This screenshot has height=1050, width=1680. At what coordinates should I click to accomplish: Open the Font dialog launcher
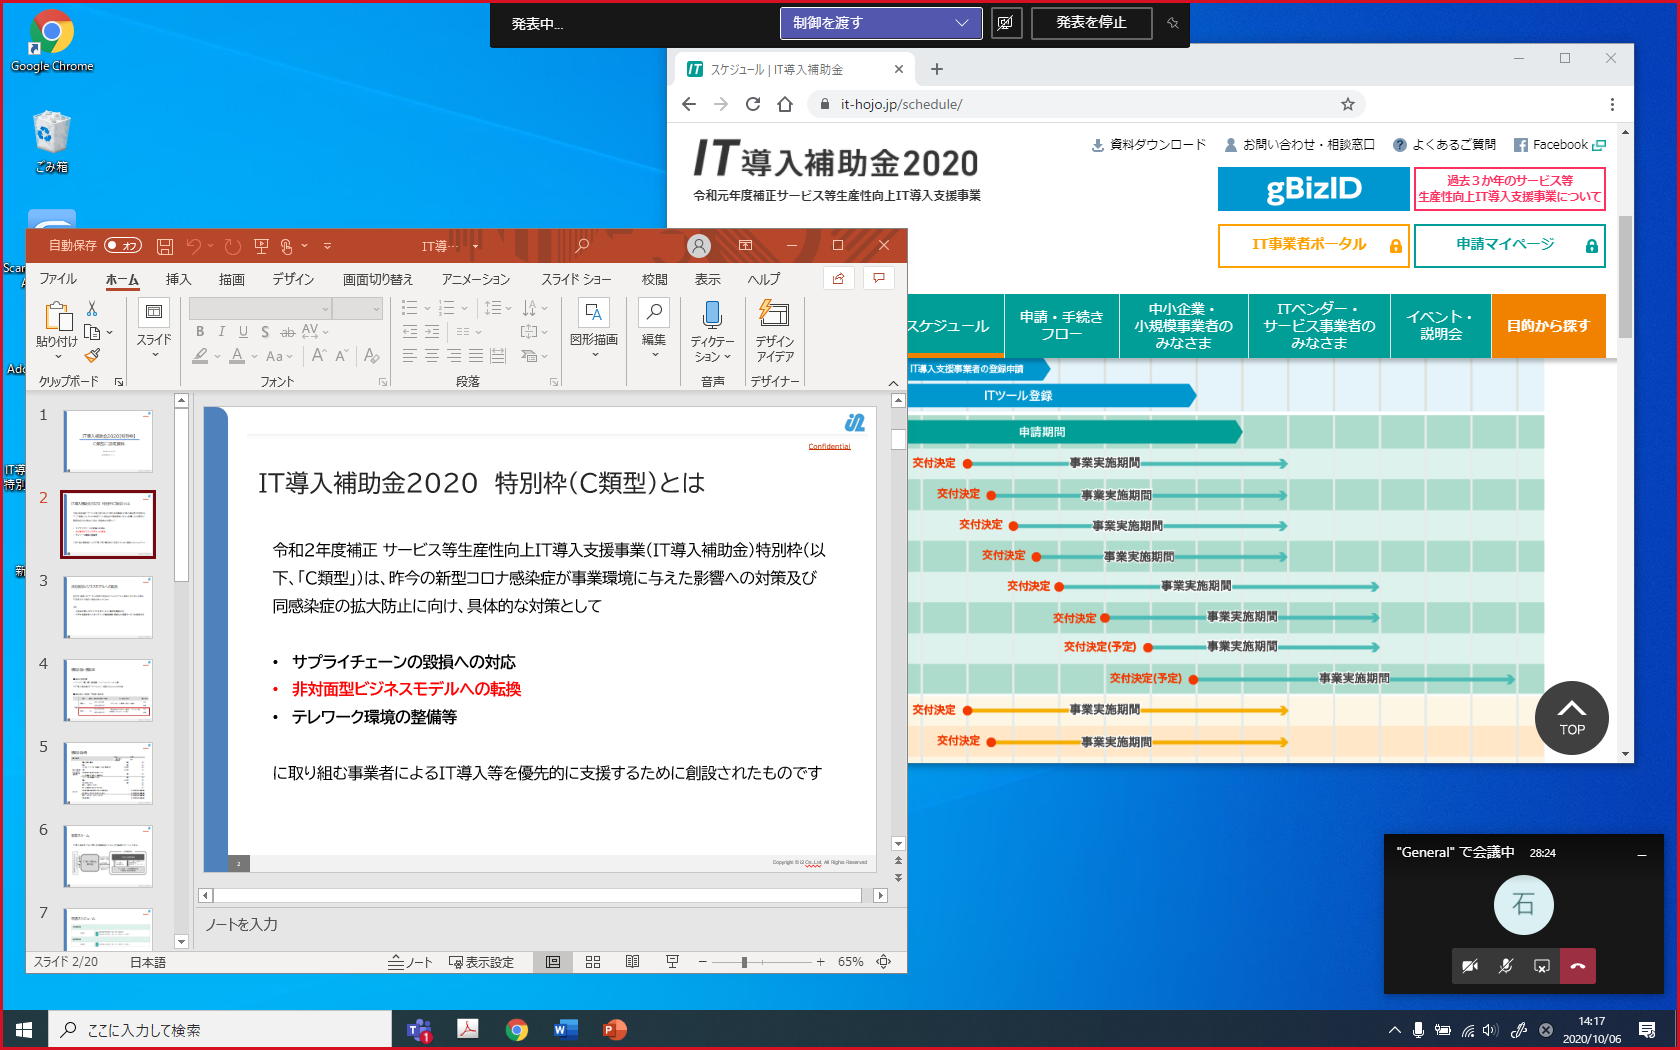point(383,382)
